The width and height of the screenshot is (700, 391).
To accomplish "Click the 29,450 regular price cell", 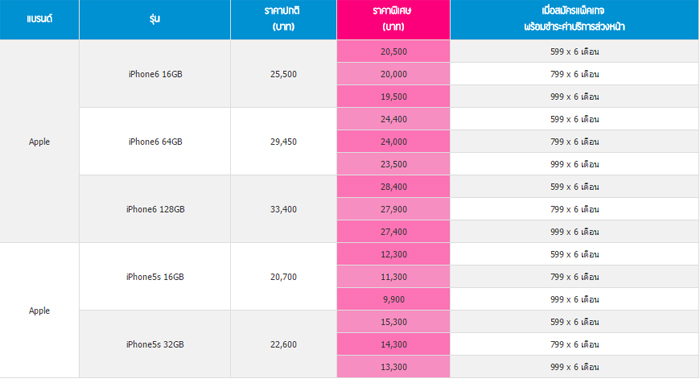I will tap(283, 141).
